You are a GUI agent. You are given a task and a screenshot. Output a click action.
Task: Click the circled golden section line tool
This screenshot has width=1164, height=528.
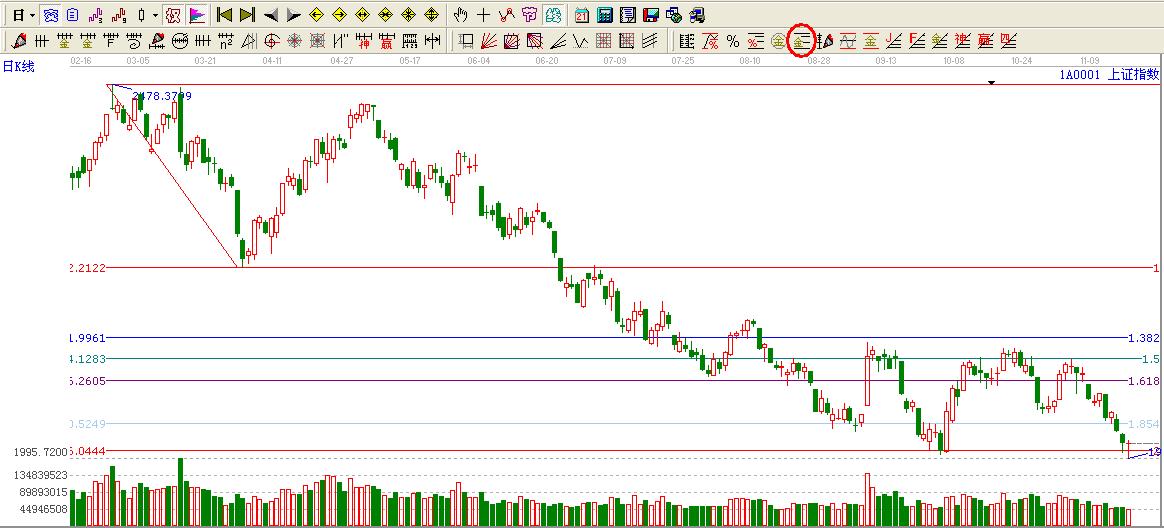[800, 41]
